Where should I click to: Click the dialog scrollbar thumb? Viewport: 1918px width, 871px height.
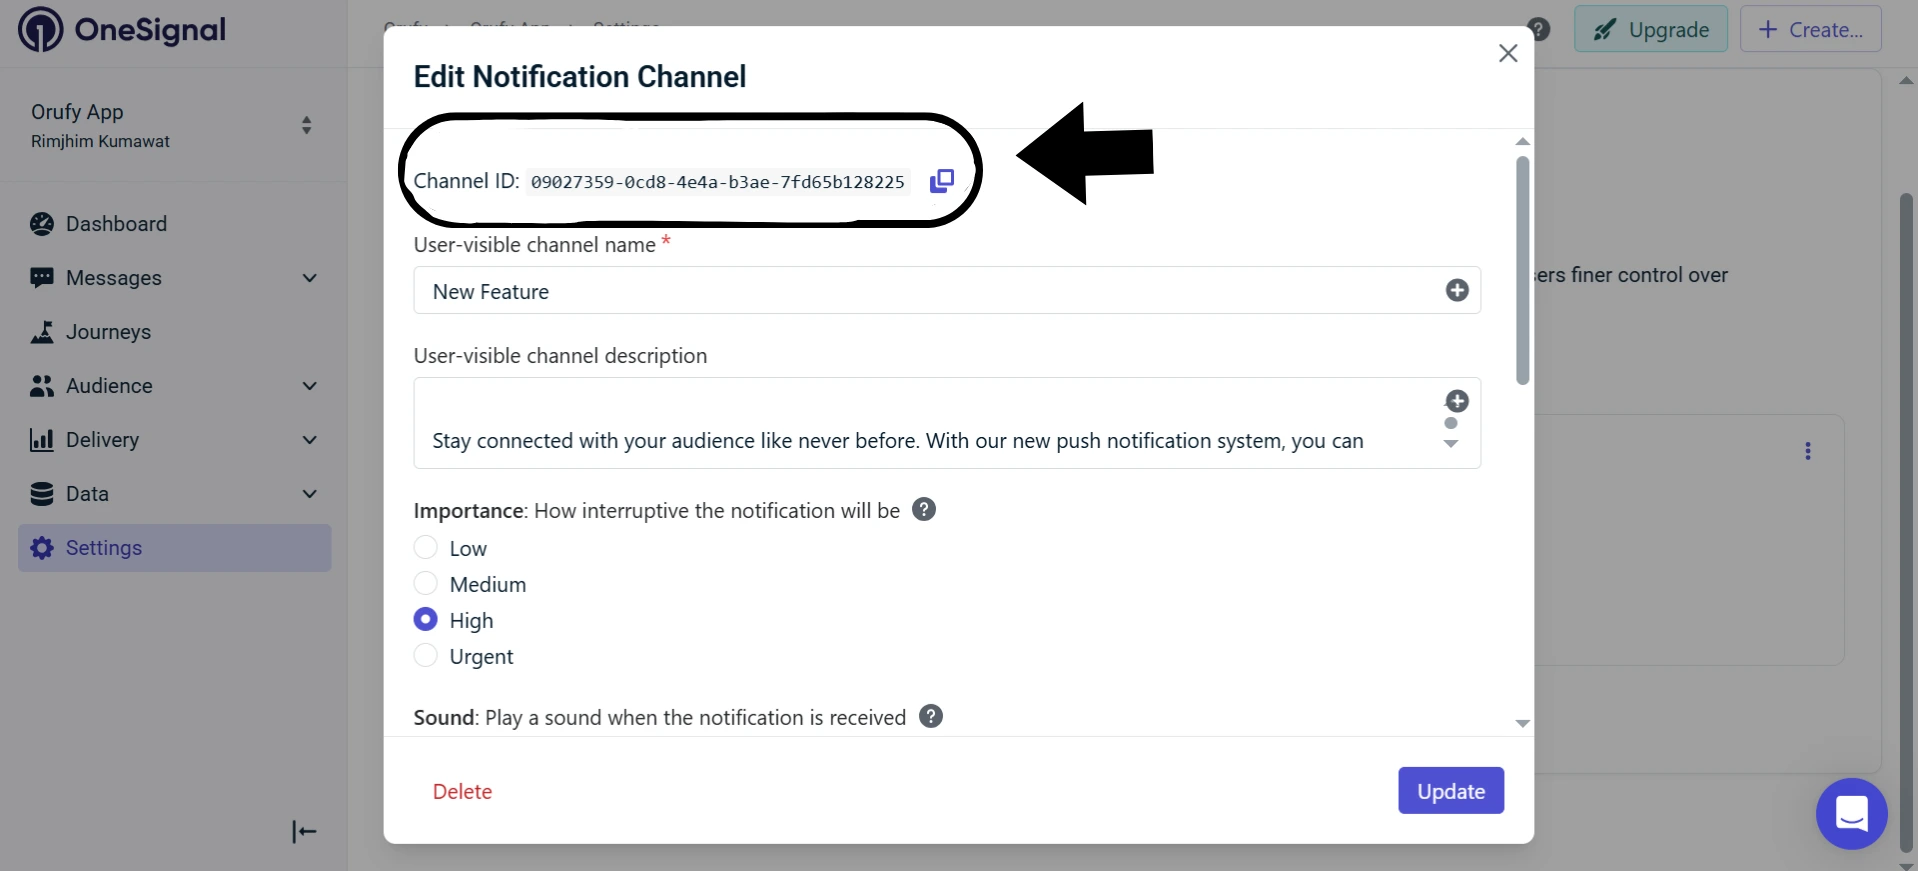pos(1522,270)
